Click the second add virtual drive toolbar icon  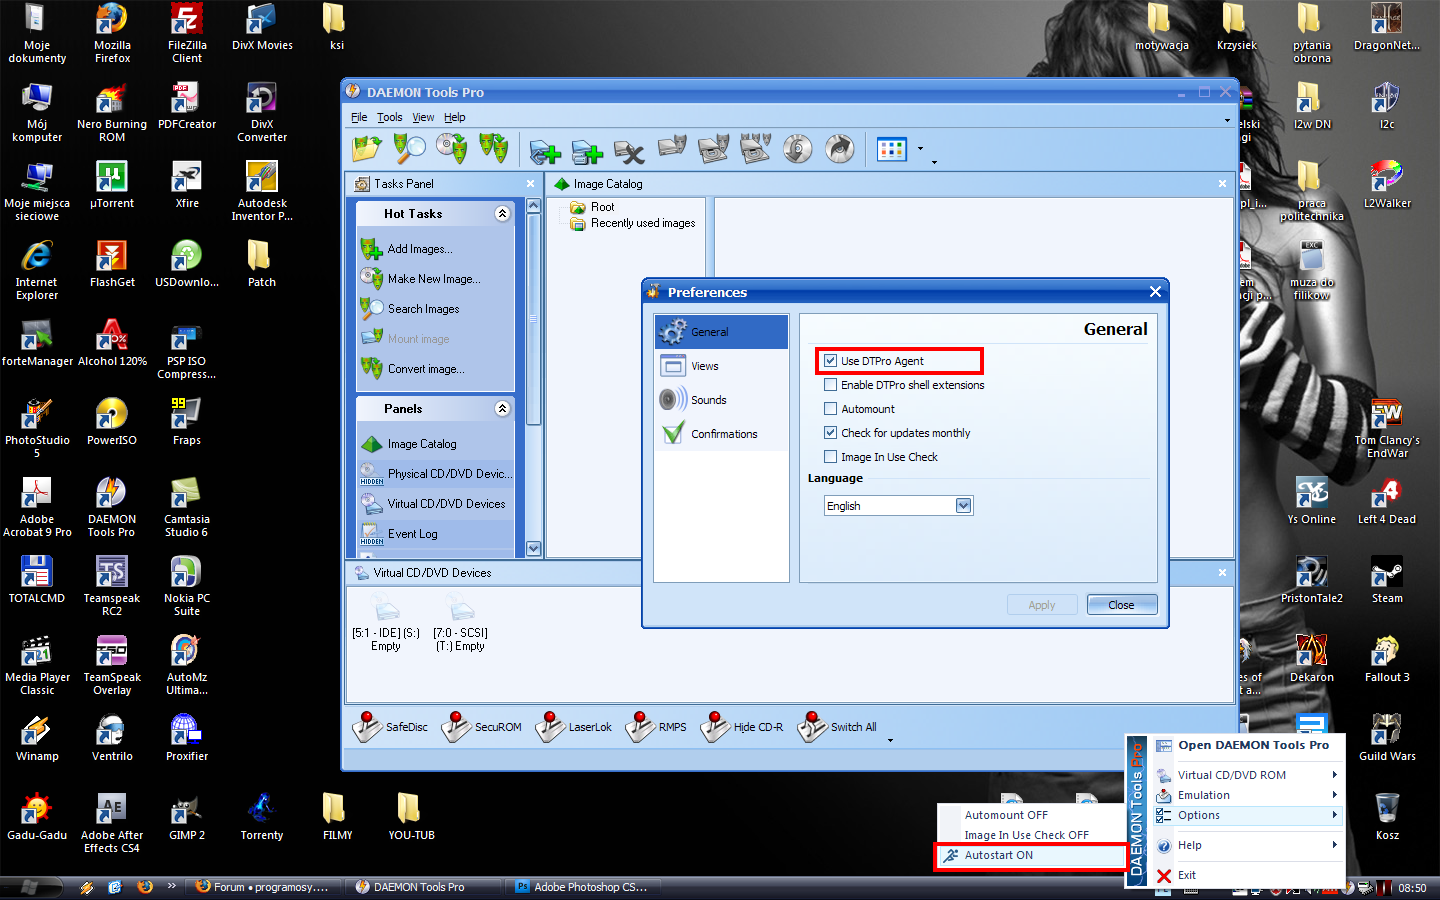[x=587, y=150]
